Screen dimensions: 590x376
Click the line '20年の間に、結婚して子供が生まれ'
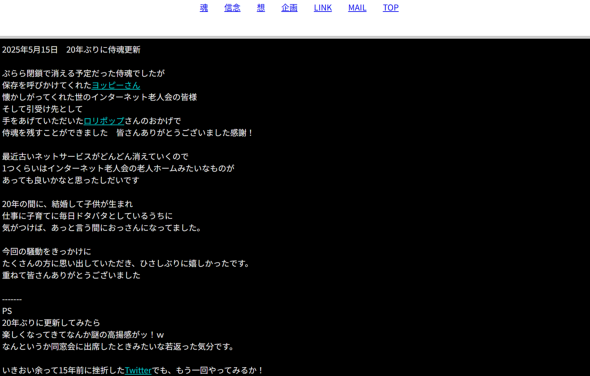click(67, 204)
